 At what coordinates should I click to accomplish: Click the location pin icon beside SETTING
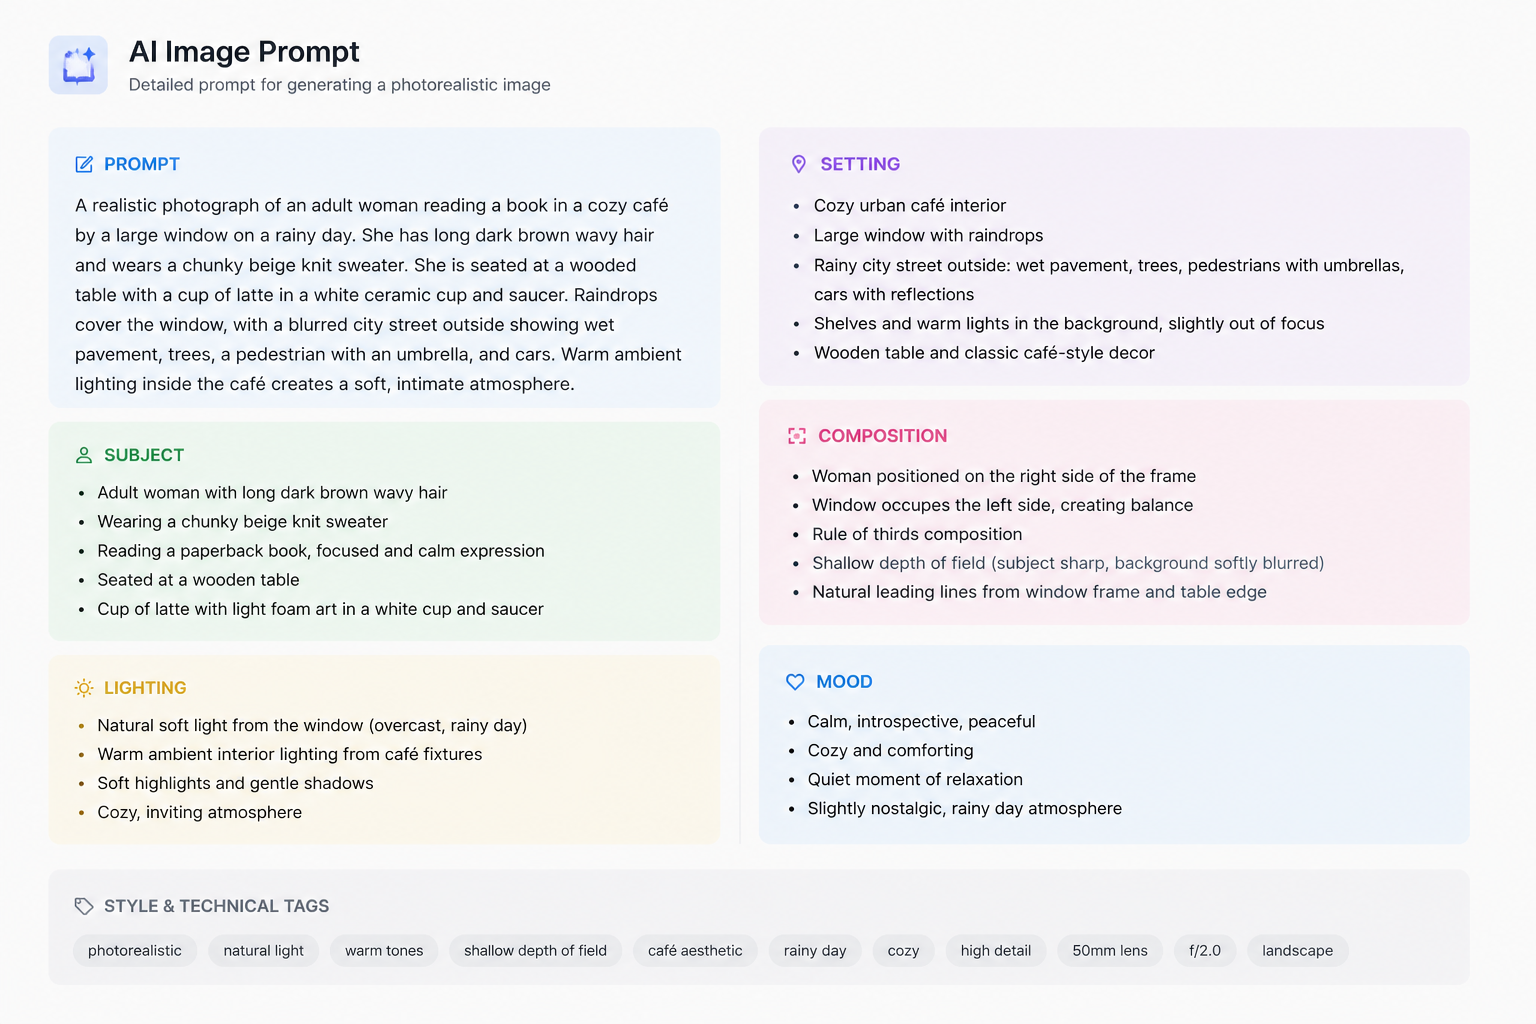coord(799,164)
